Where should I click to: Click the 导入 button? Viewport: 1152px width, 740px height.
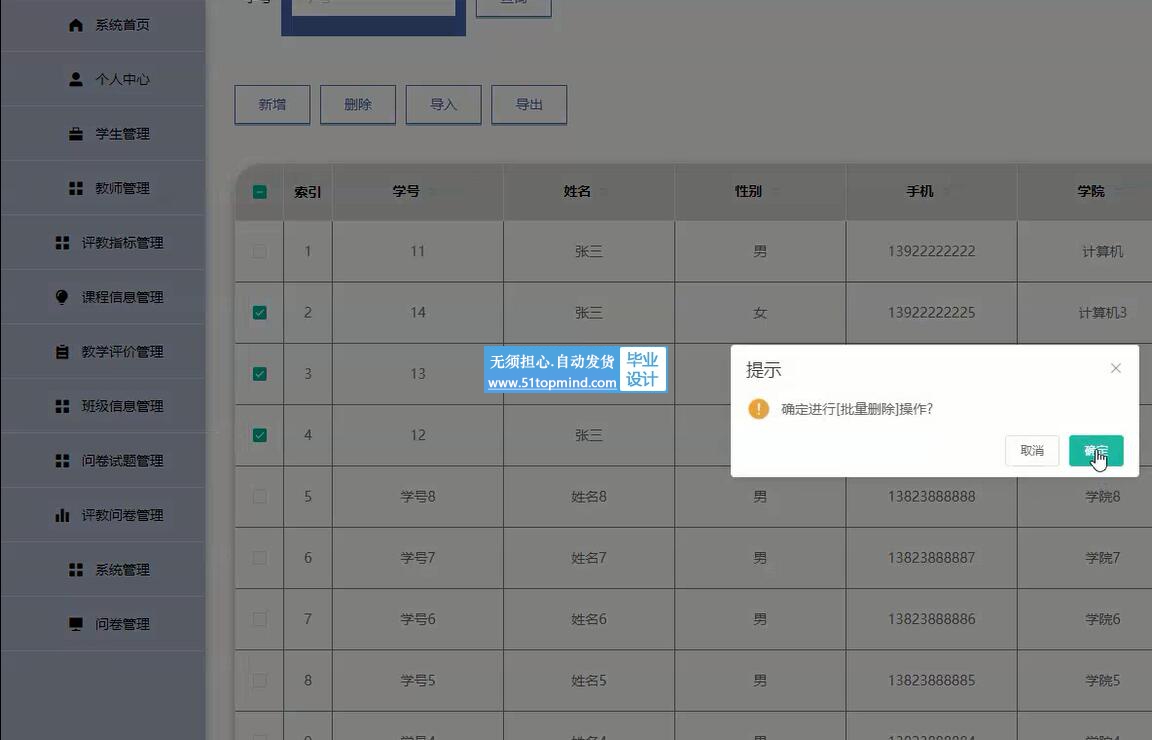tap(443, 104)
